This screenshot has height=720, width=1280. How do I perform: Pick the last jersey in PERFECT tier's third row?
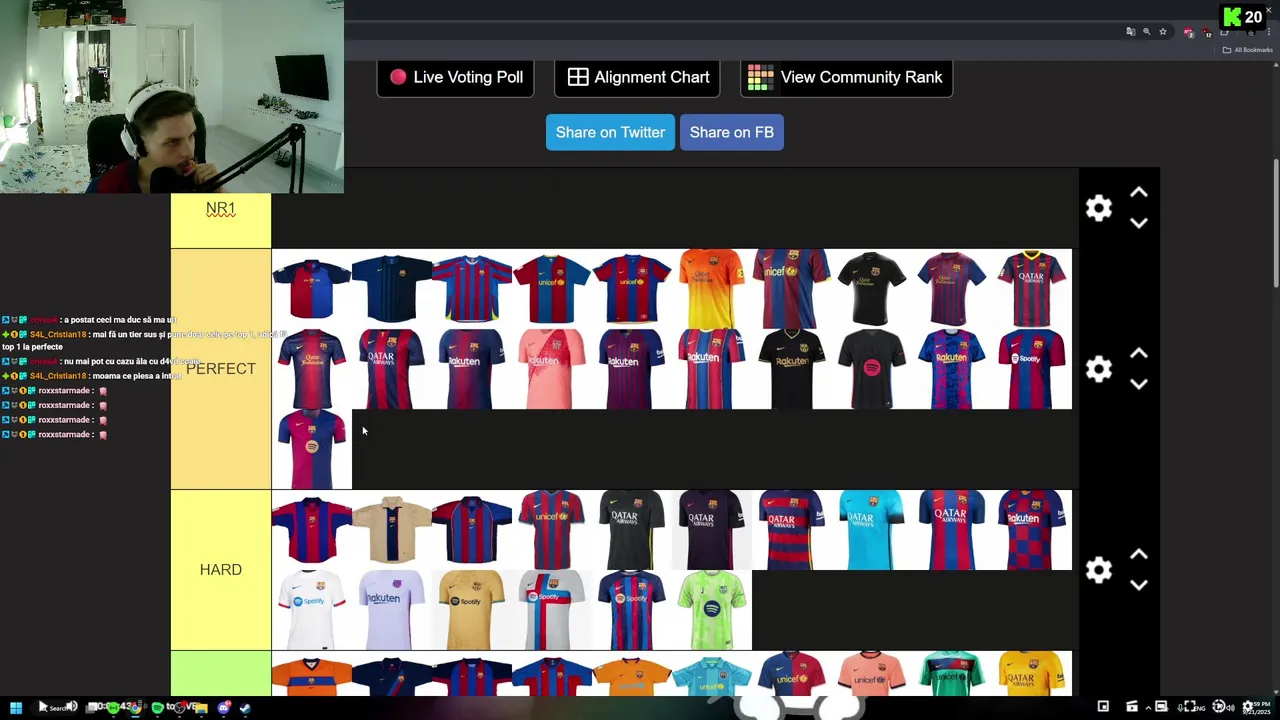pyautogui.click(x=312, y=449)
